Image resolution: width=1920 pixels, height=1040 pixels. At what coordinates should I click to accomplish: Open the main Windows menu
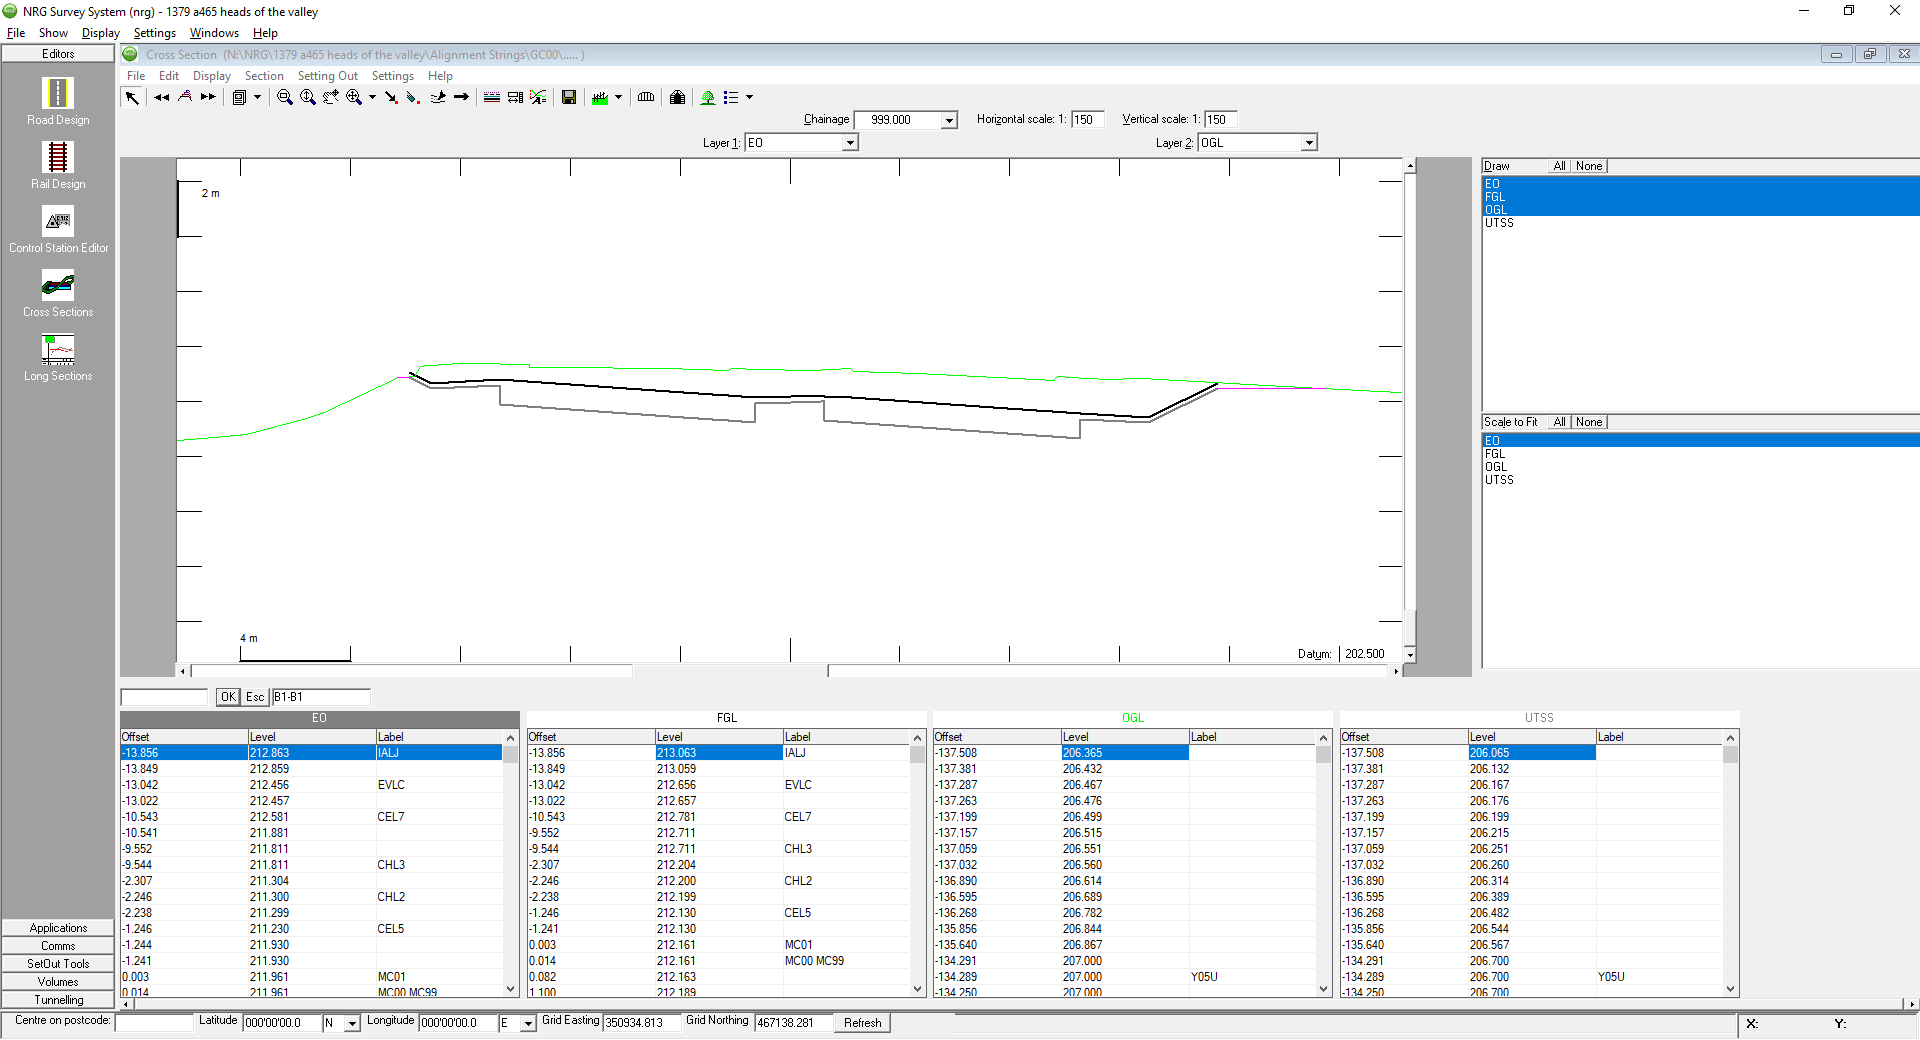[214, 33]
